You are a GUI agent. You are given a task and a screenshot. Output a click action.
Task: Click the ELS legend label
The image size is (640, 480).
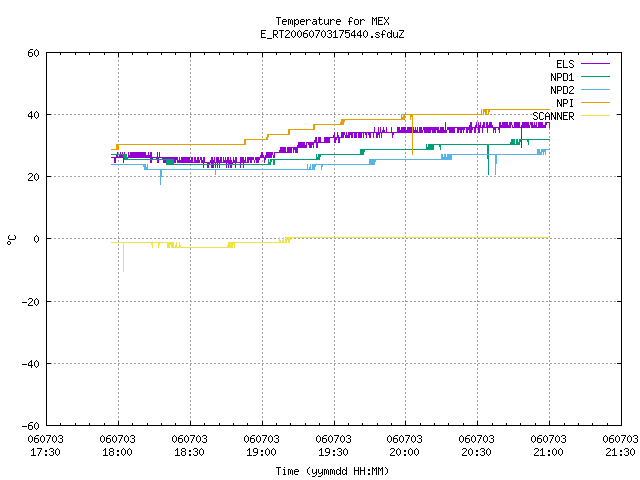pos(565,64)
